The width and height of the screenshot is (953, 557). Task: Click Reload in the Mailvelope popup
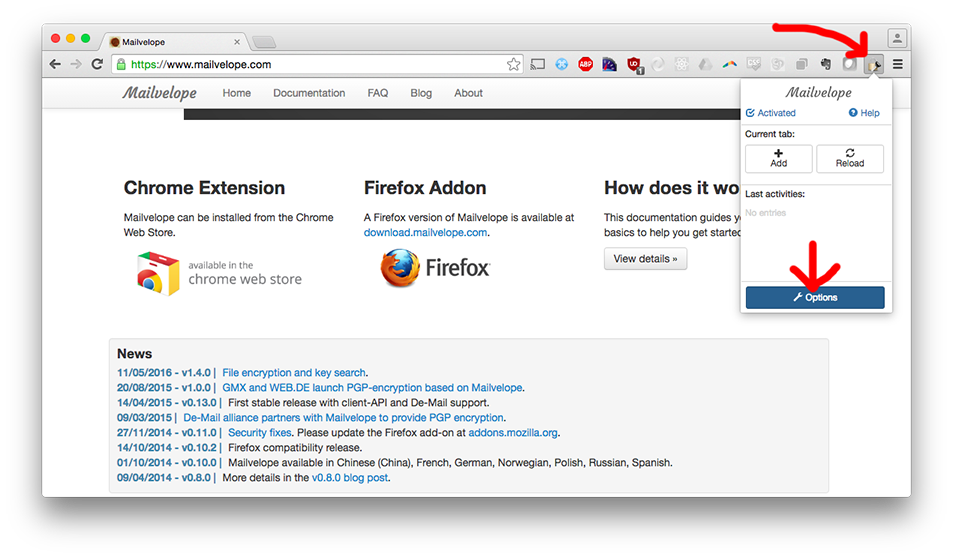[850, 158]
